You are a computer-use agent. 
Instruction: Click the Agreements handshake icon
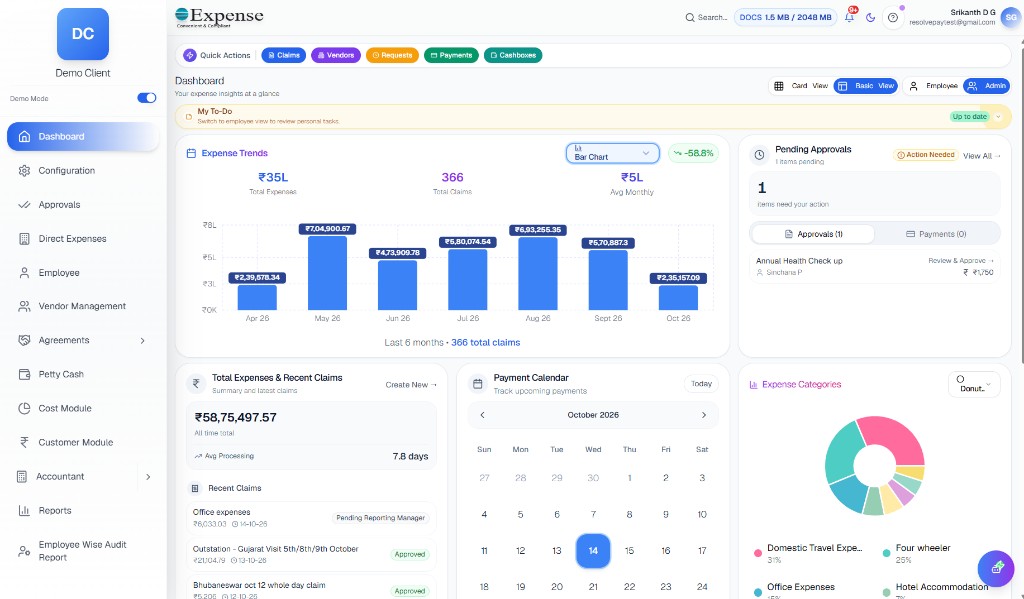[24, 340]
